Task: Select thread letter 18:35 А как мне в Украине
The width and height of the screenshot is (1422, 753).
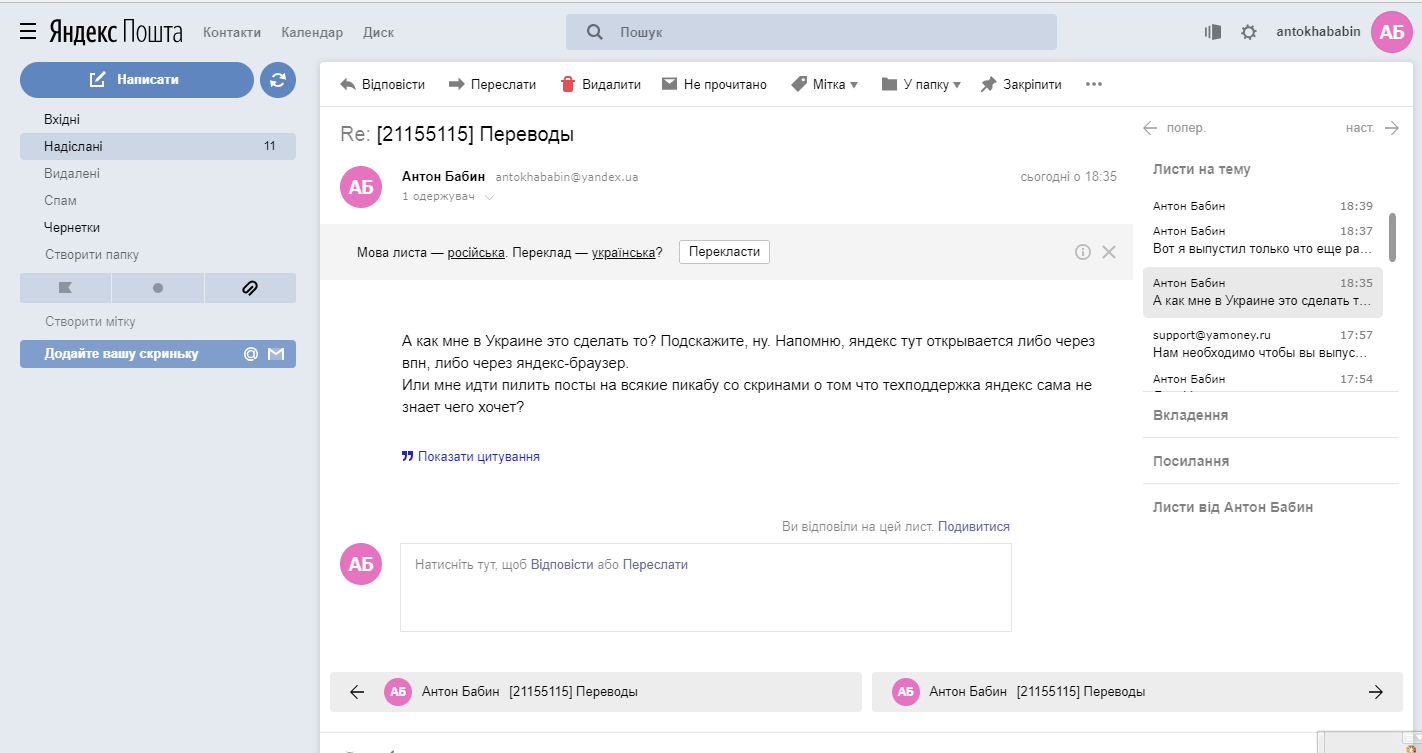Action: (1263, 292)
